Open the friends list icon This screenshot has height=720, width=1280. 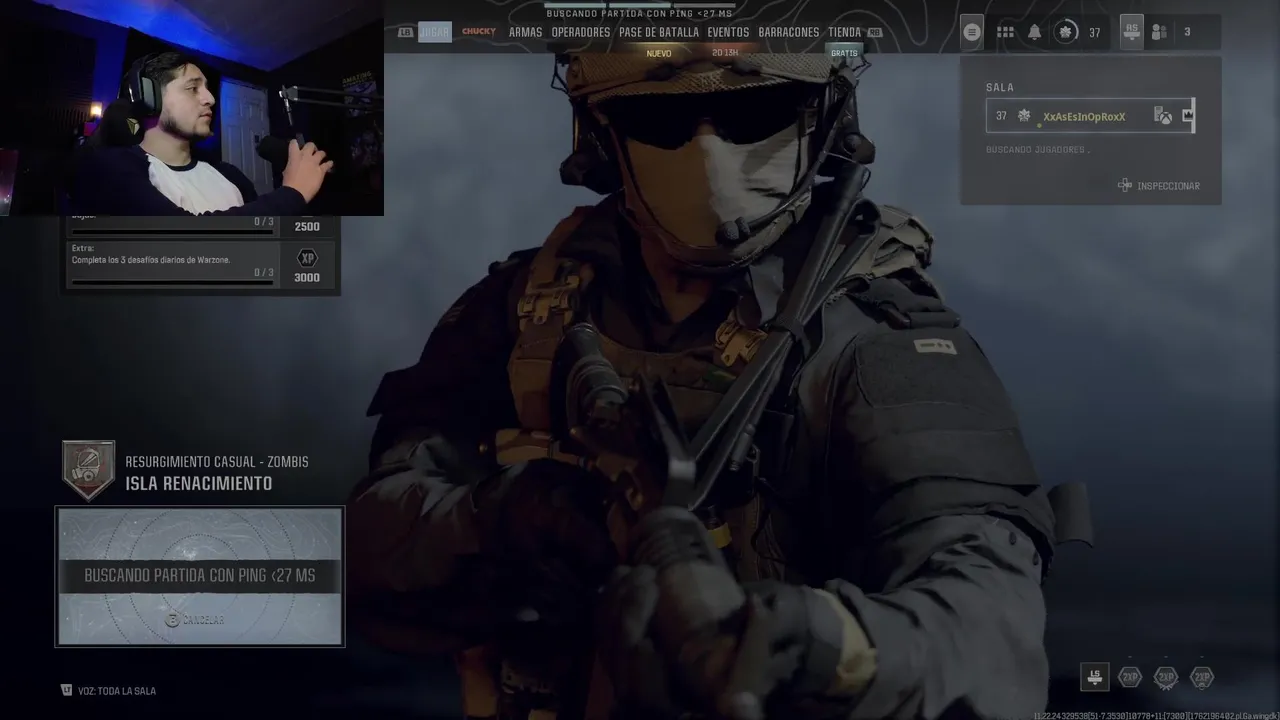click(1160, 32)
